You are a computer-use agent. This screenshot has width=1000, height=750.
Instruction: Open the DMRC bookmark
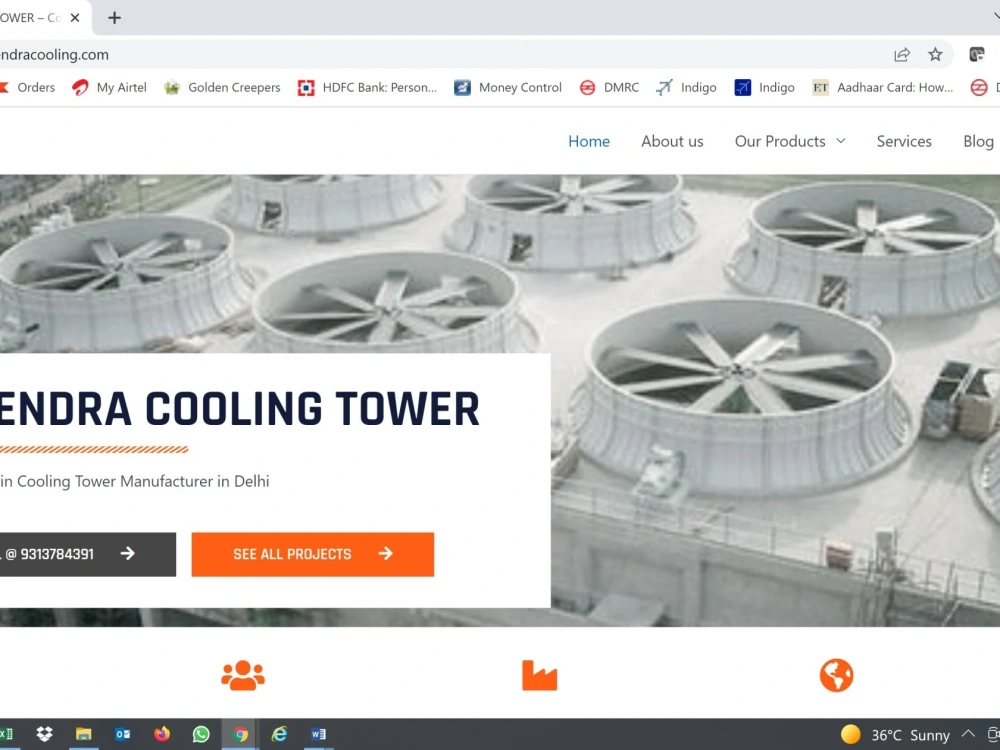click(609, 87)
